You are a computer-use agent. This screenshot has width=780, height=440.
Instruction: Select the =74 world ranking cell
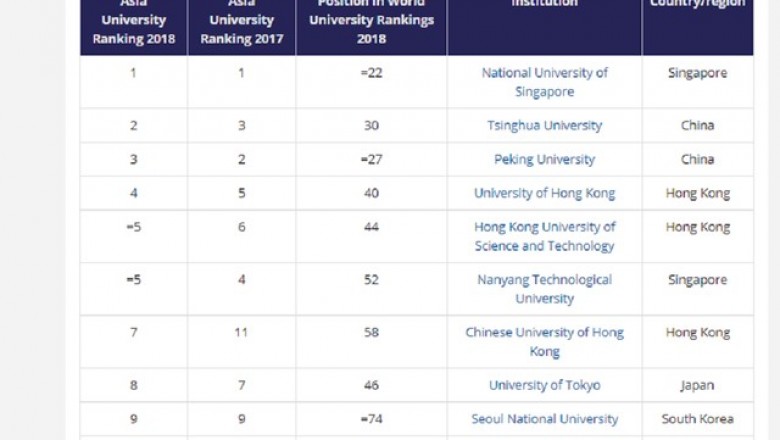click(371, 419)
